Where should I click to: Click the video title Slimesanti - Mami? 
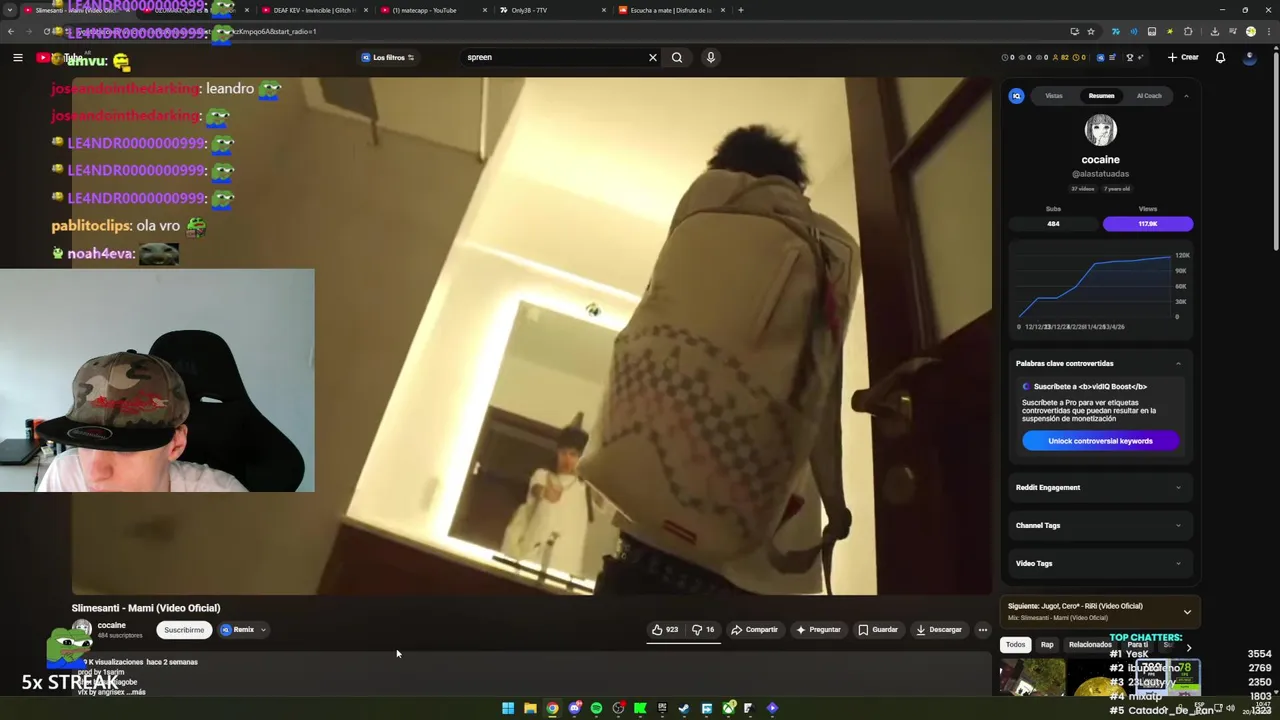[146, 608]
